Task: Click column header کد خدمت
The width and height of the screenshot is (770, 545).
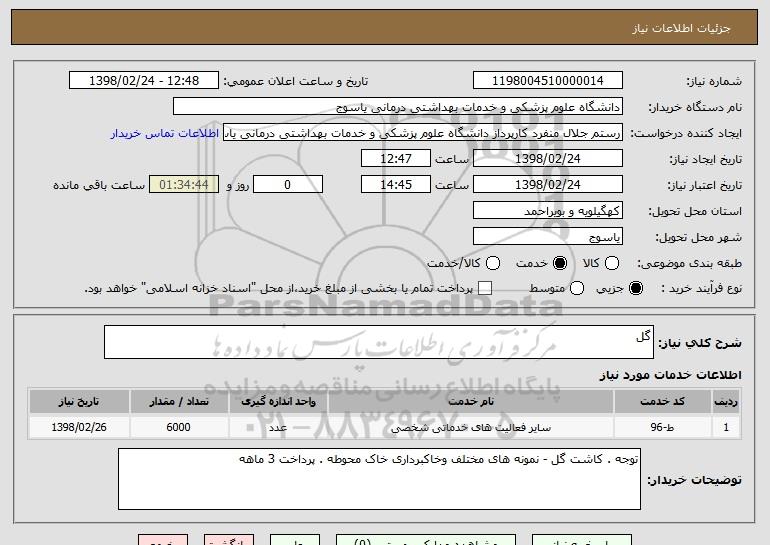Action: click(662, 402)
